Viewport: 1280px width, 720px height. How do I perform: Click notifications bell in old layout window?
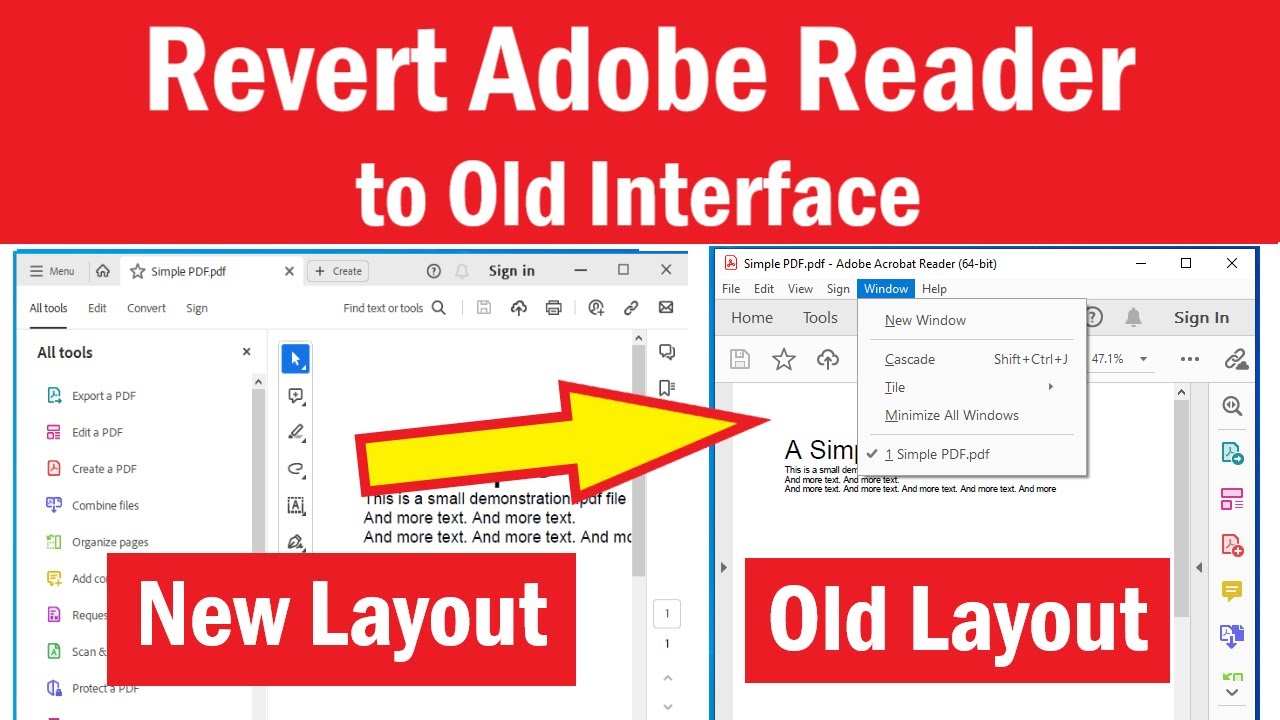(1133, 318)
